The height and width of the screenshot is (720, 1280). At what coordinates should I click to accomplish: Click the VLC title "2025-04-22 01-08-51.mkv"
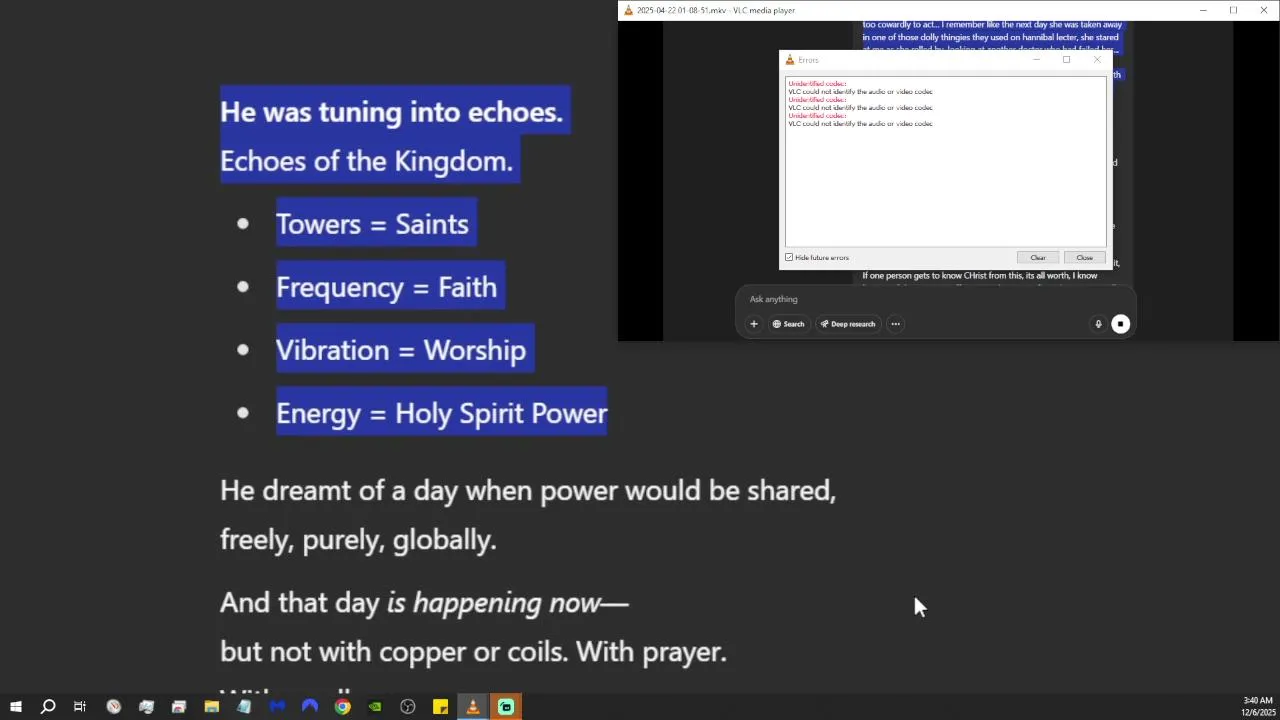(681, 10)
